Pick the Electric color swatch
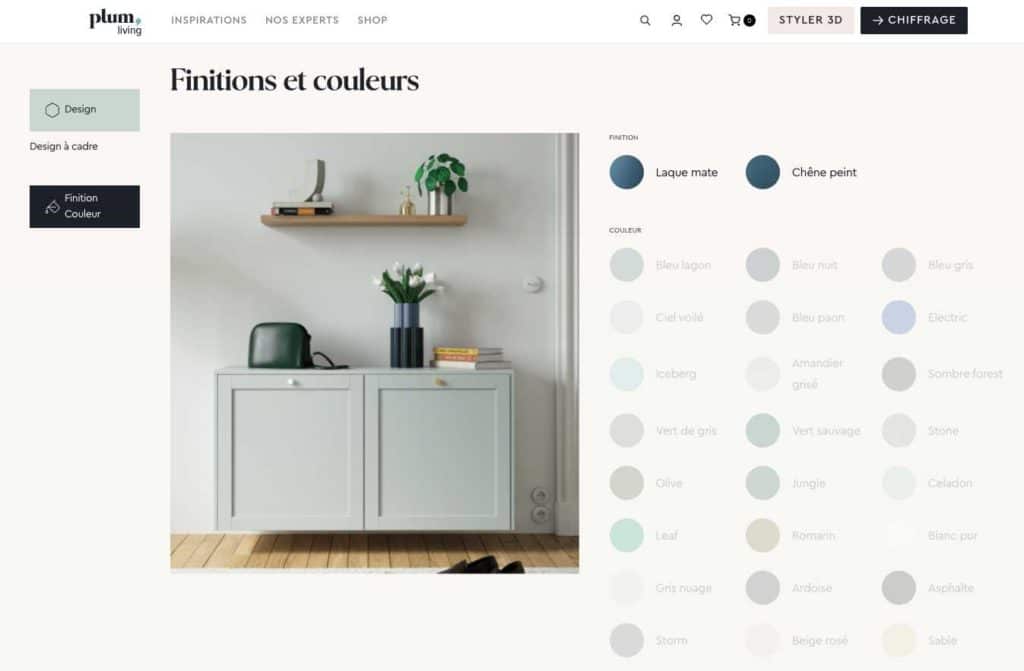The height and width of the screenshot is (671, 1024). point(899,318)
